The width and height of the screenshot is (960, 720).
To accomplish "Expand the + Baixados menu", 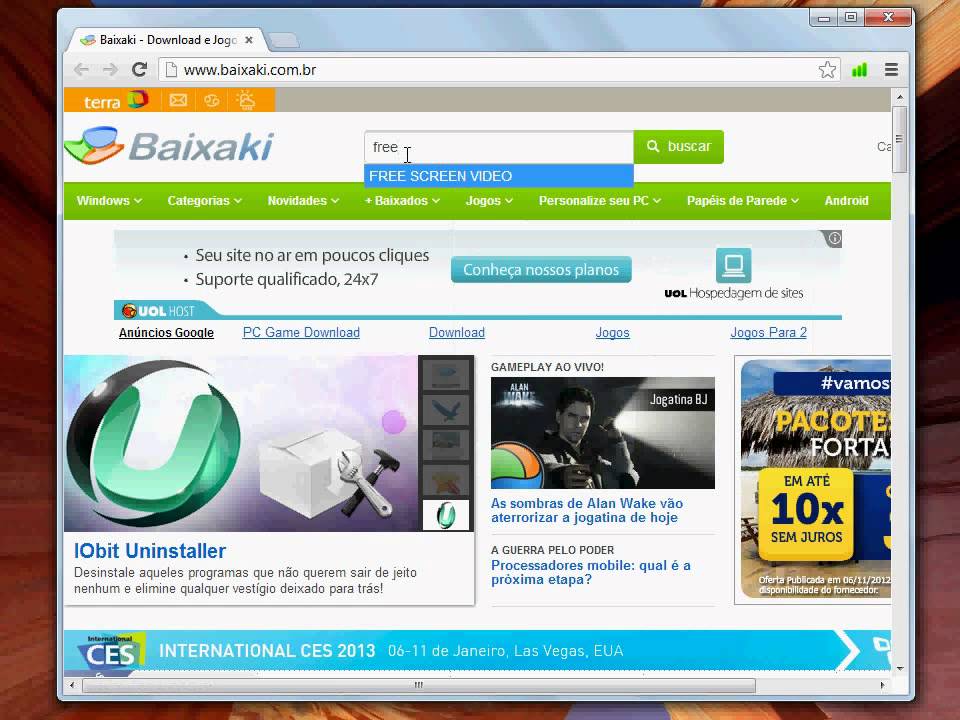I will [402, 201].
